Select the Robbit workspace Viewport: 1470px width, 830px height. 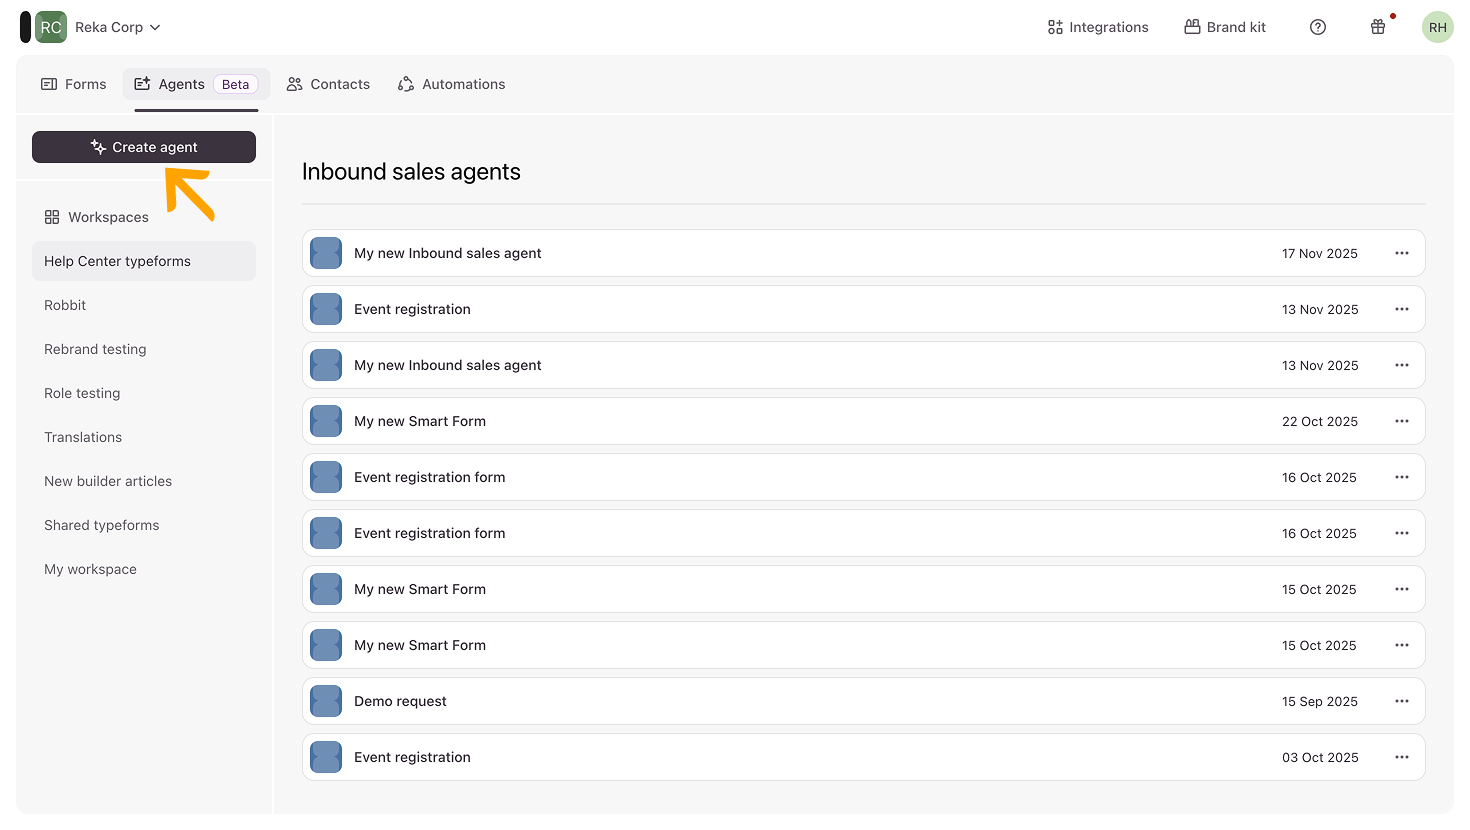pos(65,305)
